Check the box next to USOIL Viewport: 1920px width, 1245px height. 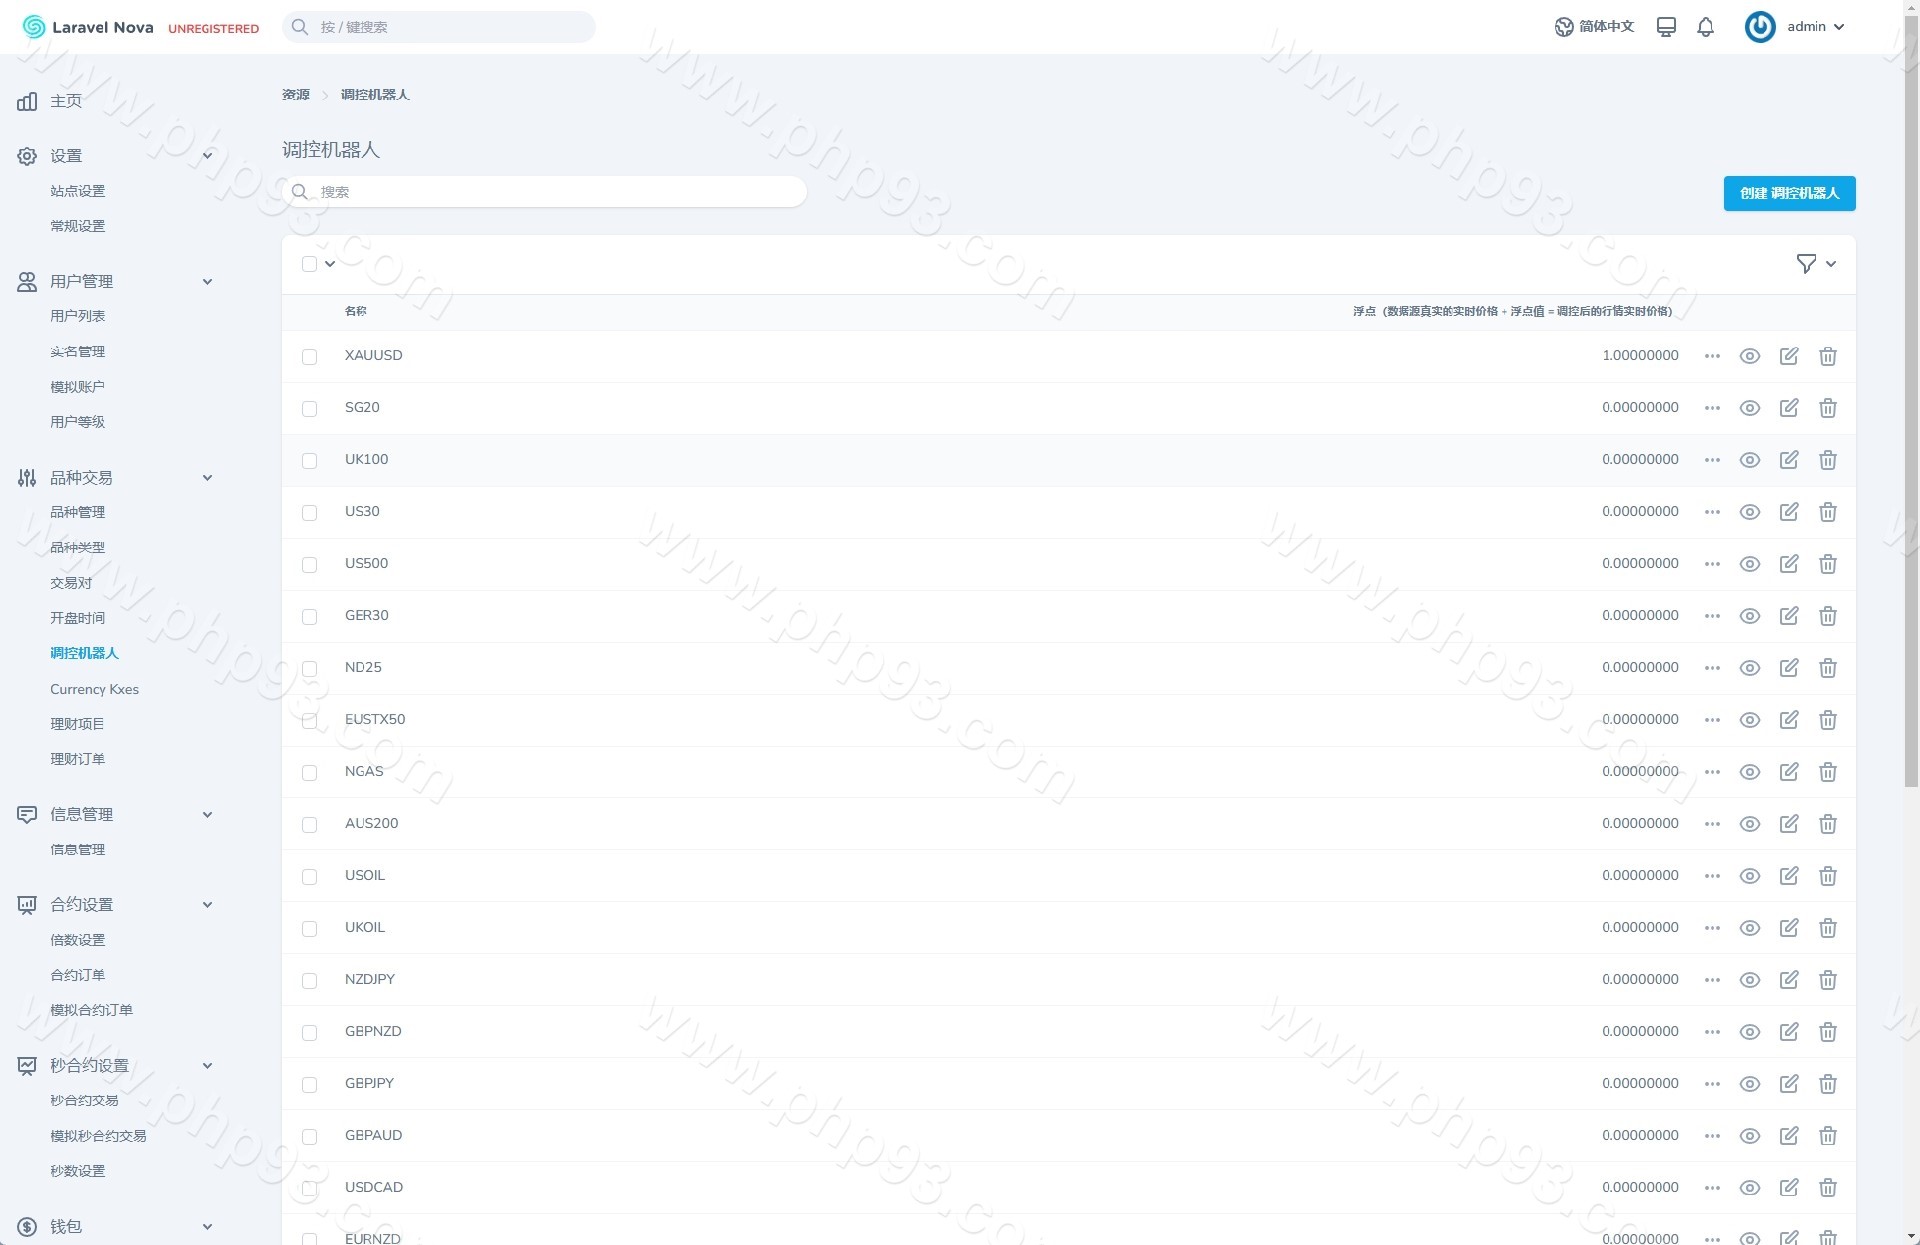click(x=309, y=877)
